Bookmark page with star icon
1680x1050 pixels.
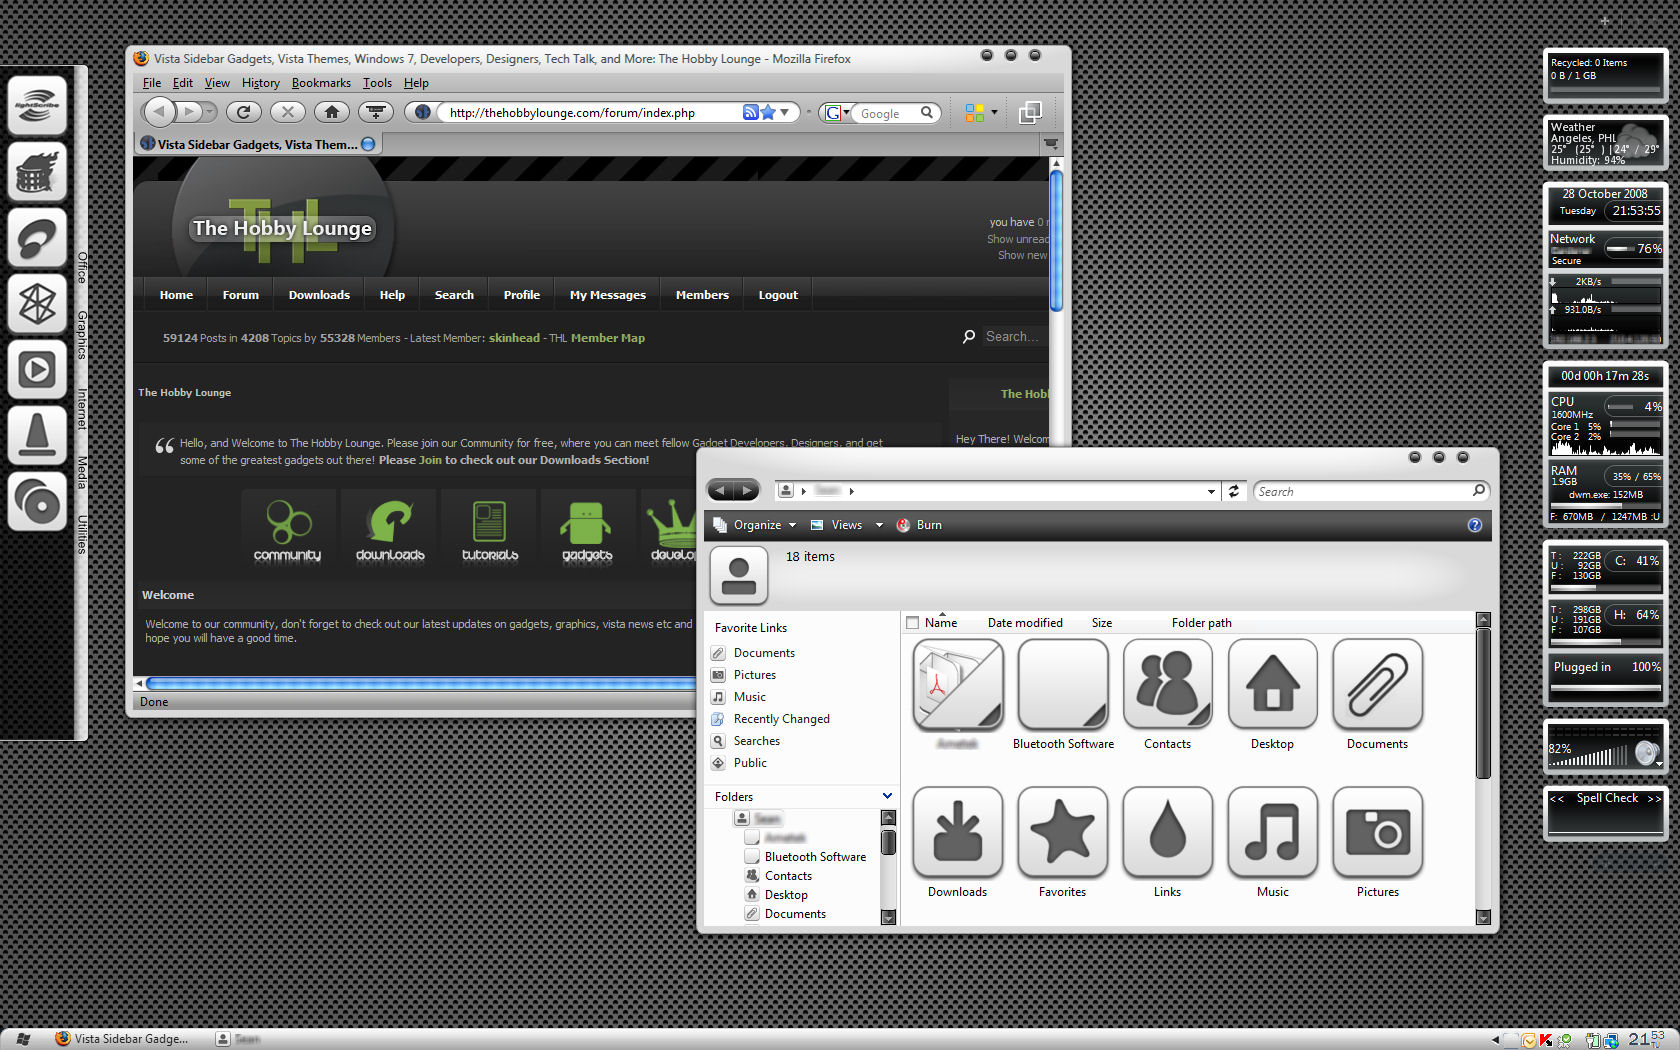(767, 112)
